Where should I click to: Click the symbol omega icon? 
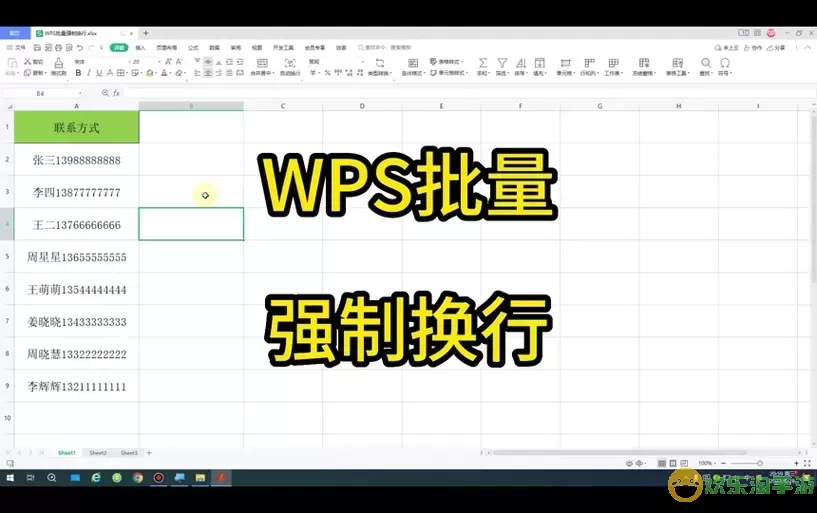725,63
